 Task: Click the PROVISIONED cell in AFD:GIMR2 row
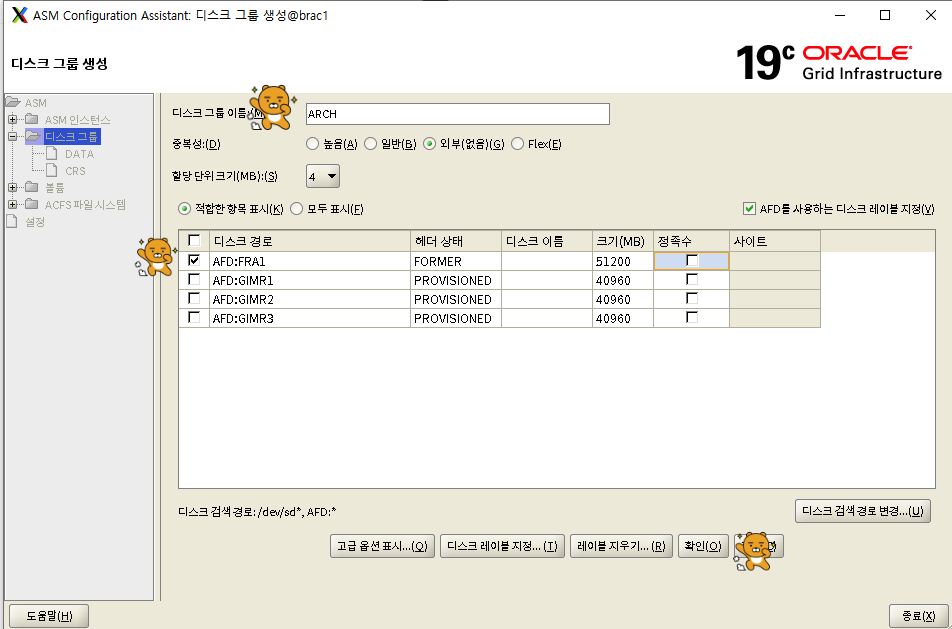(x=456, y=299)
